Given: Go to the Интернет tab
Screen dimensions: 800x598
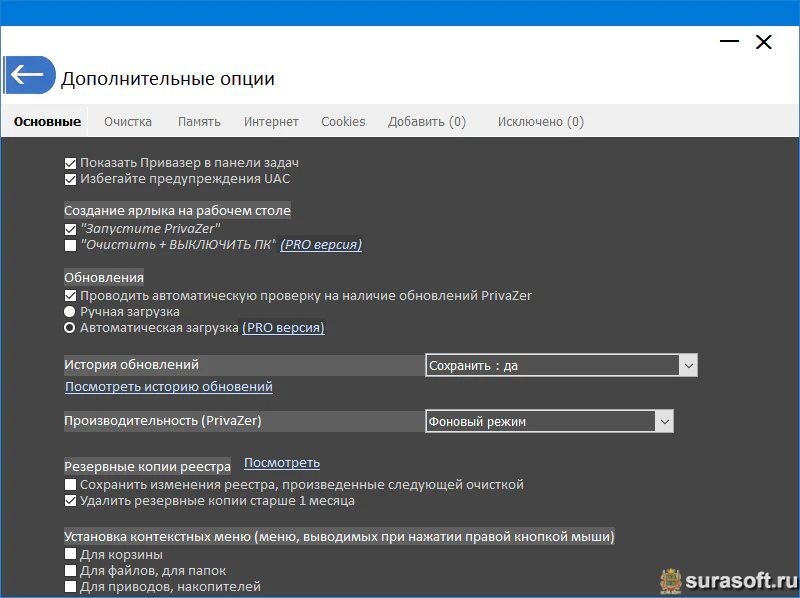Looking at the screenshot, I should (x=271, y=122).
